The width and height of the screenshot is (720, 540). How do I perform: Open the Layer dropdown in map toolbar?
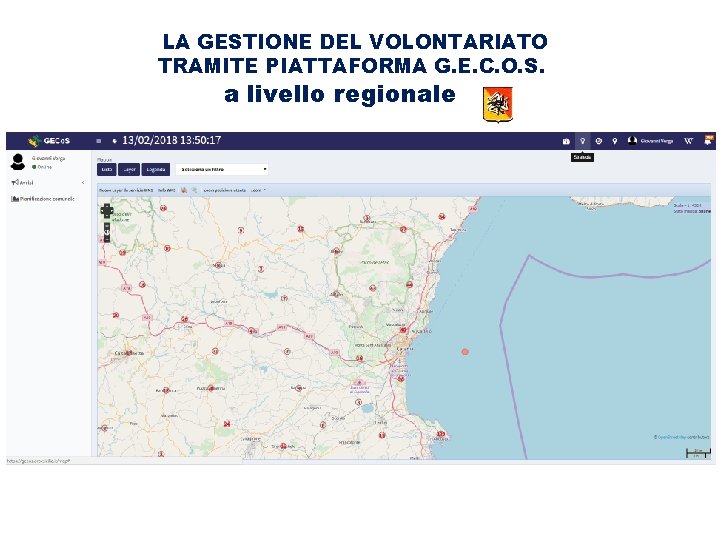pos(258,190)
